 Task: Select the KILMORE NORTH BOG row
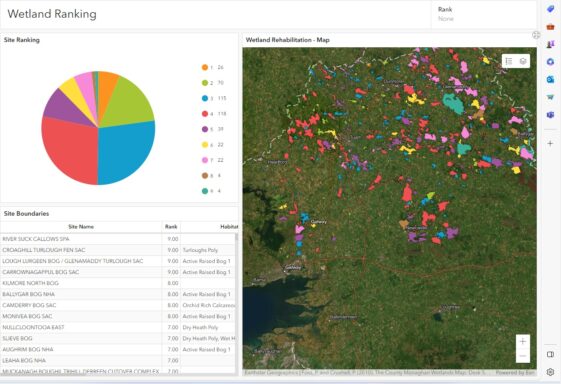[118, 283]
